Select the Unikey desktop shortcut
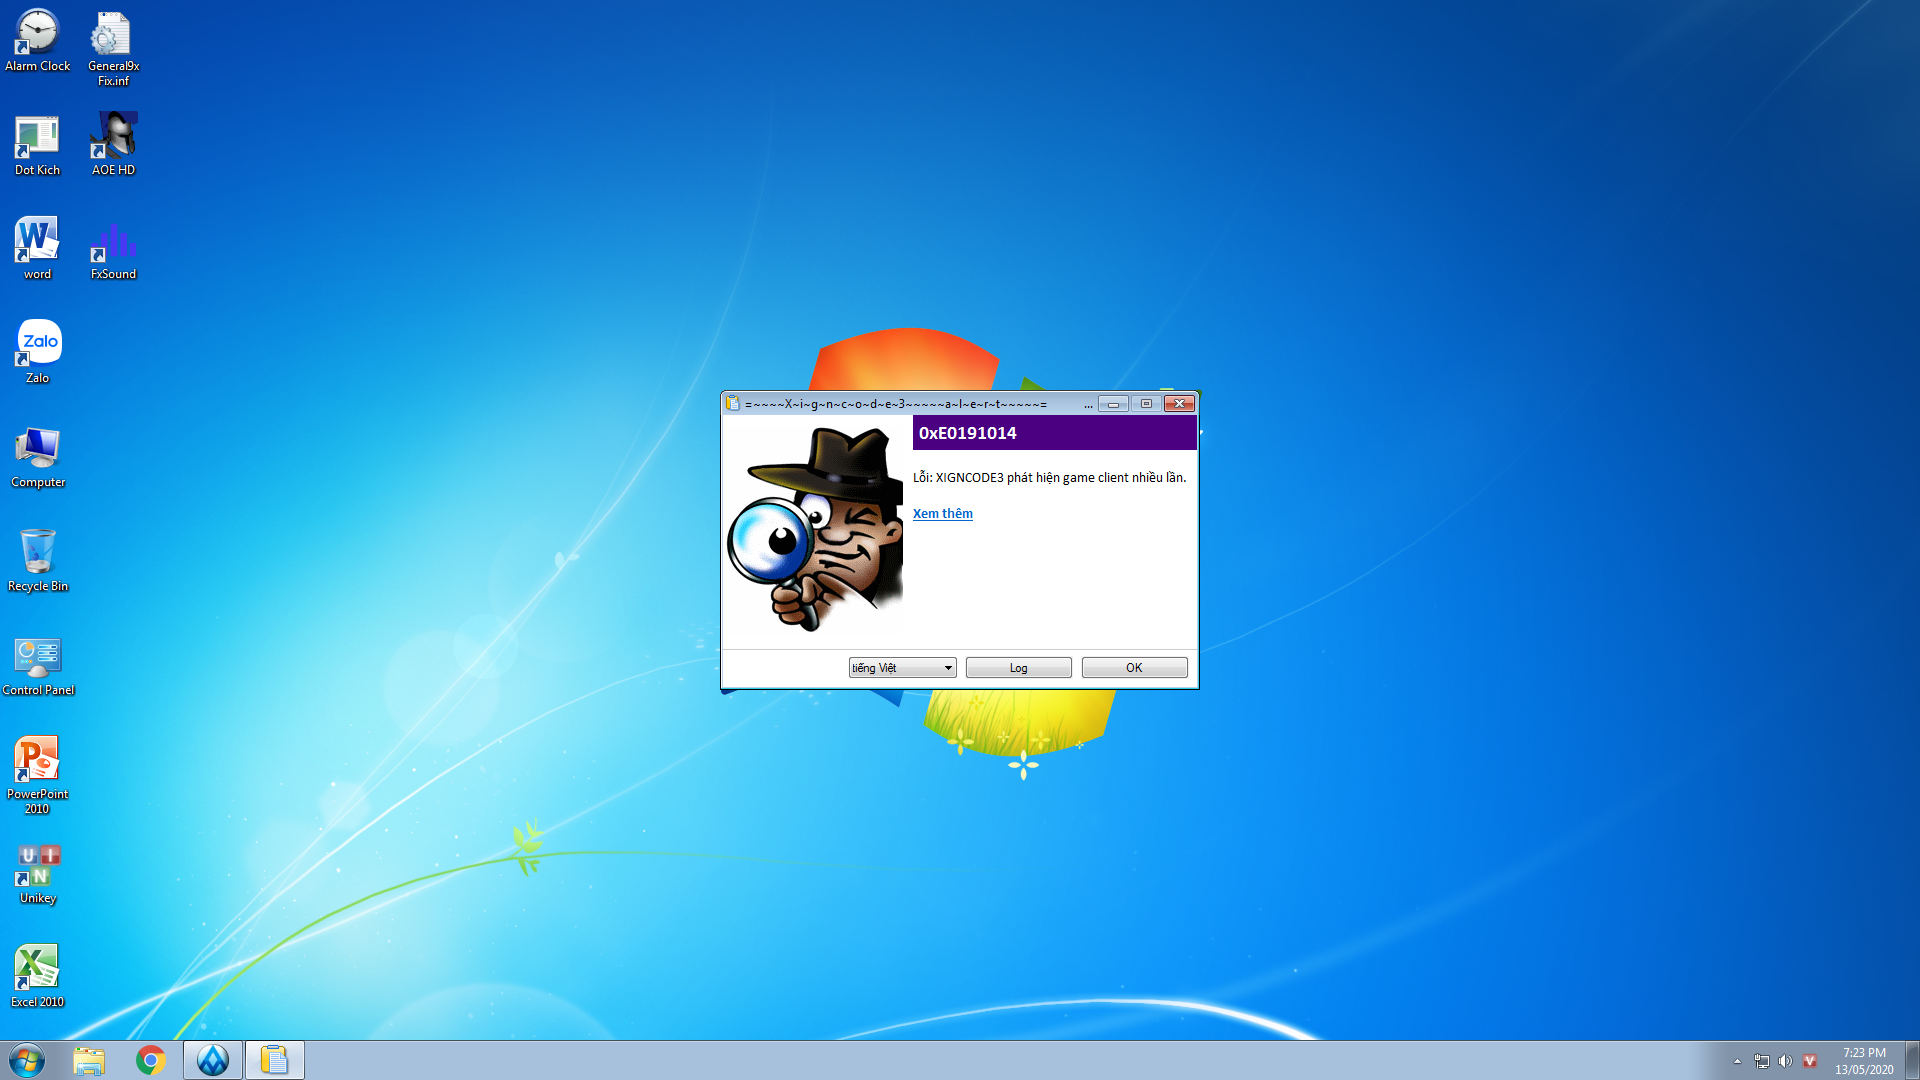 point(37,874)
